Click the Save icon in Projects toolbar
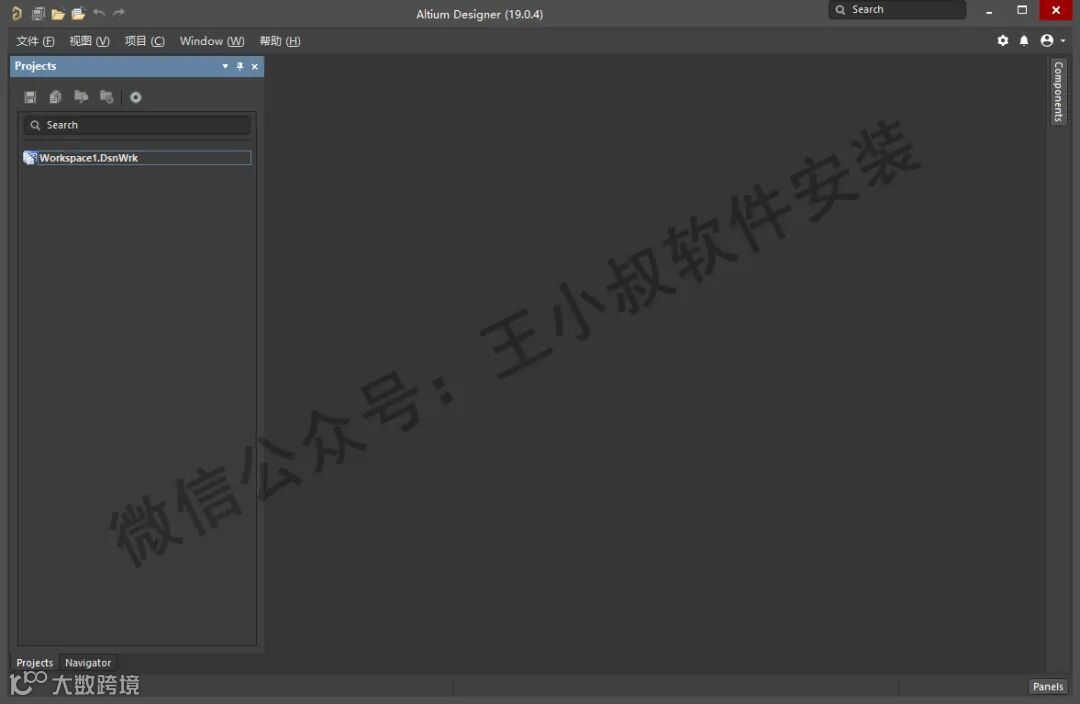The height and width of the screenshot is (704, 1080). (x=30, y=97)
